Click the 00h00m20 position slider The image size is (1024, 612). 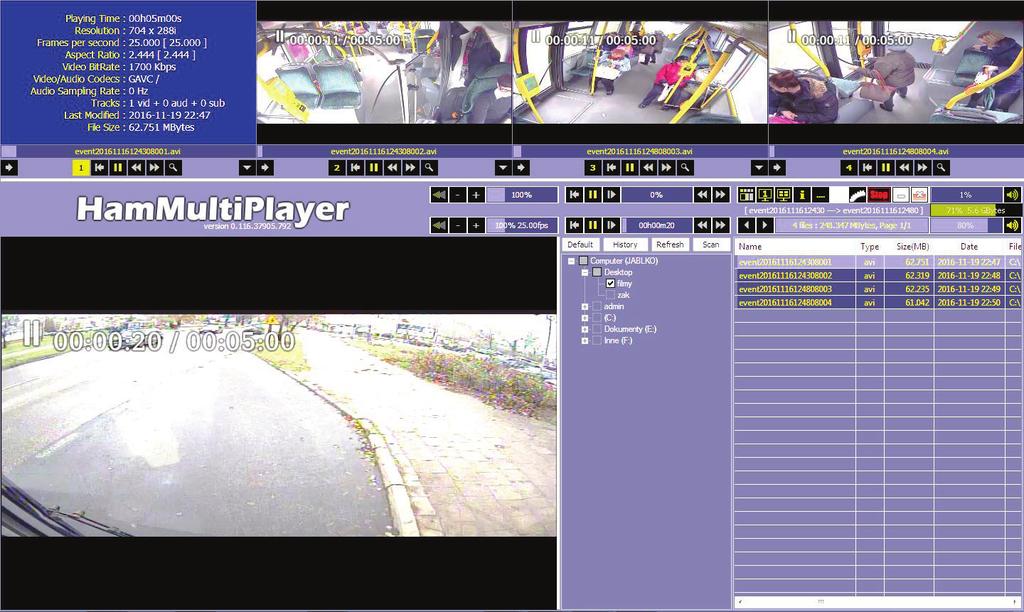coord(656,225)
